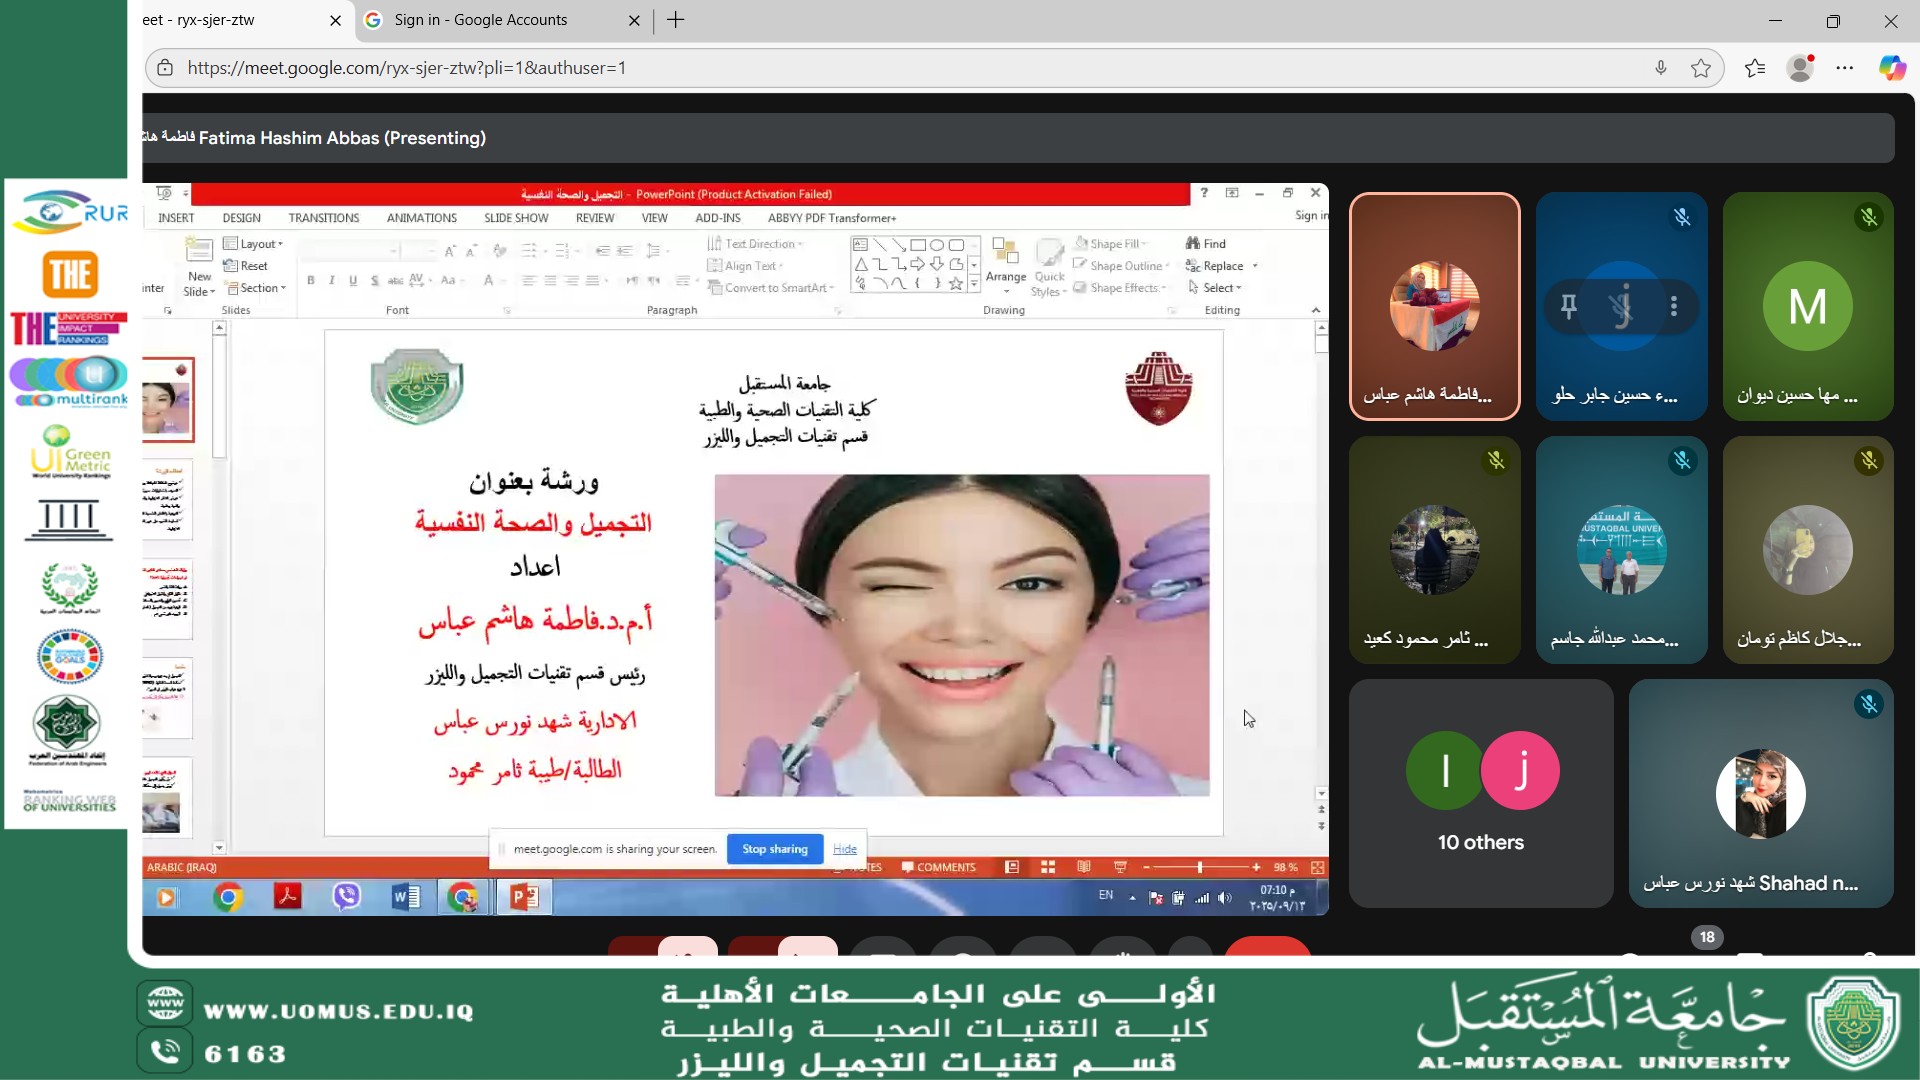Click Ribbon Display Options icon
This screenshot has height=1080, width=1920.
(1232, 193)
